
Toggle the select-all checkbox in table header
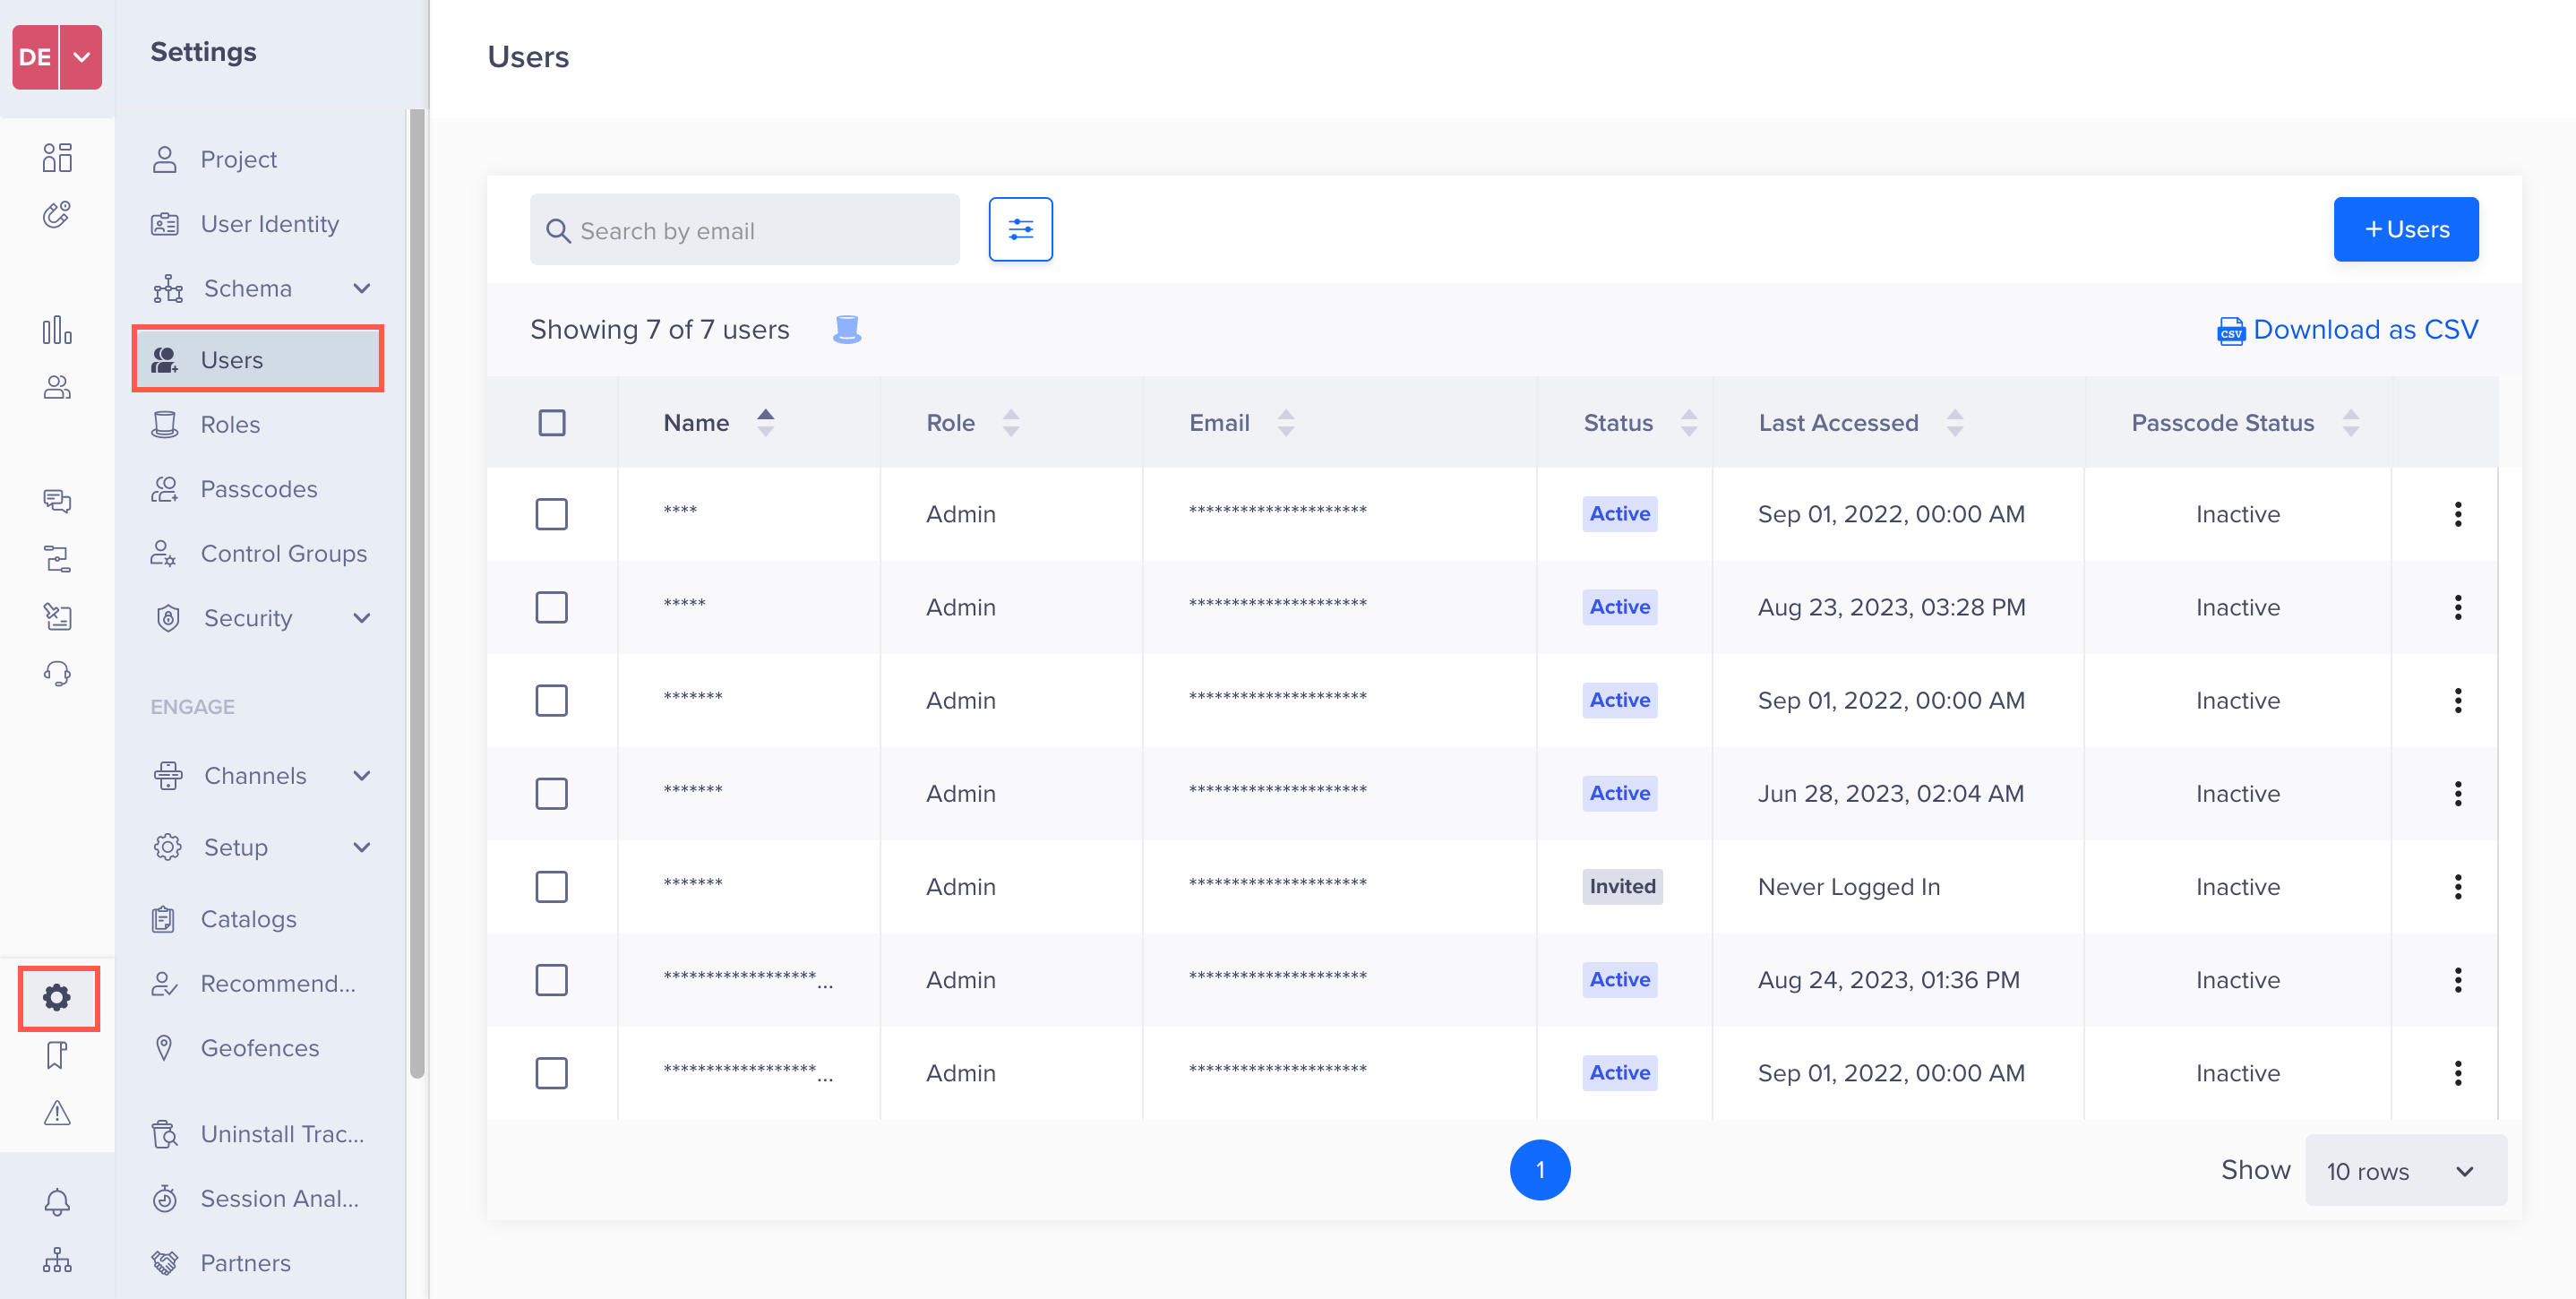(551, 422)
